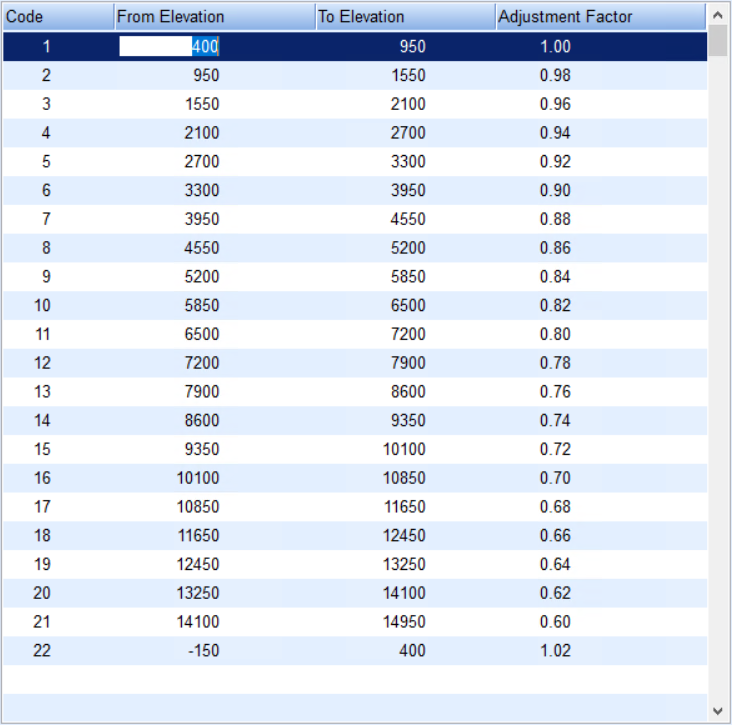
Task: Click To Elevation 6500 in row 10
Action: [408, 305]
